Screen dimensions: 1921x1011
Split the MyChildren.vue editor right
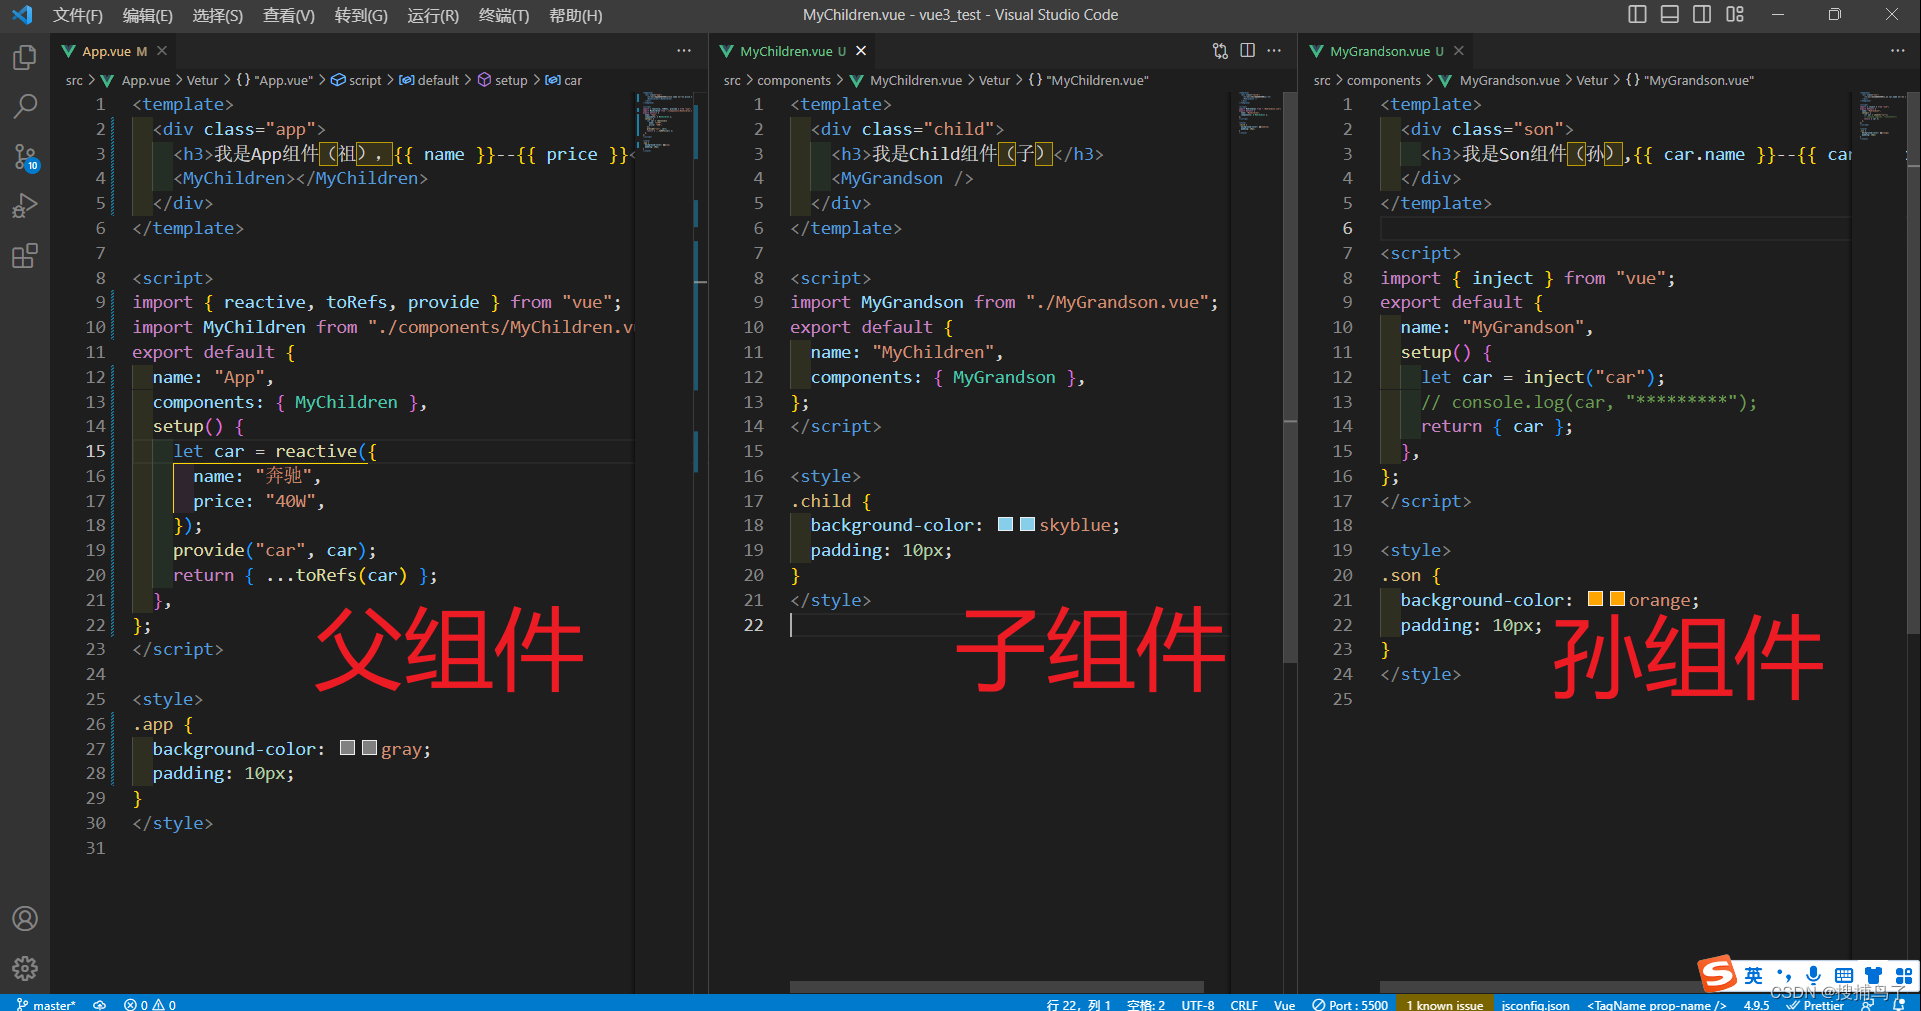(1248, 51)
